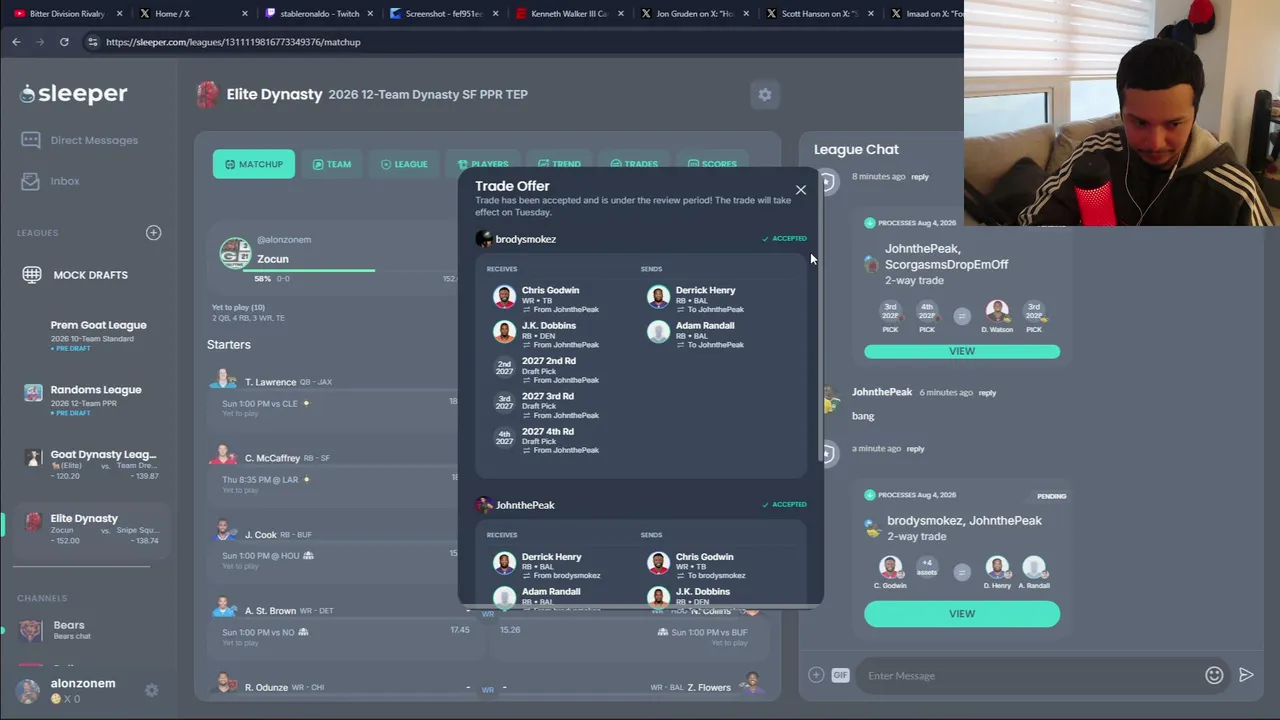Image resolution: width=1280 pixels, height=720 pixels.
Task: Click the 2027 4th Rd draft pick
Action: click(x=548, y=440)
